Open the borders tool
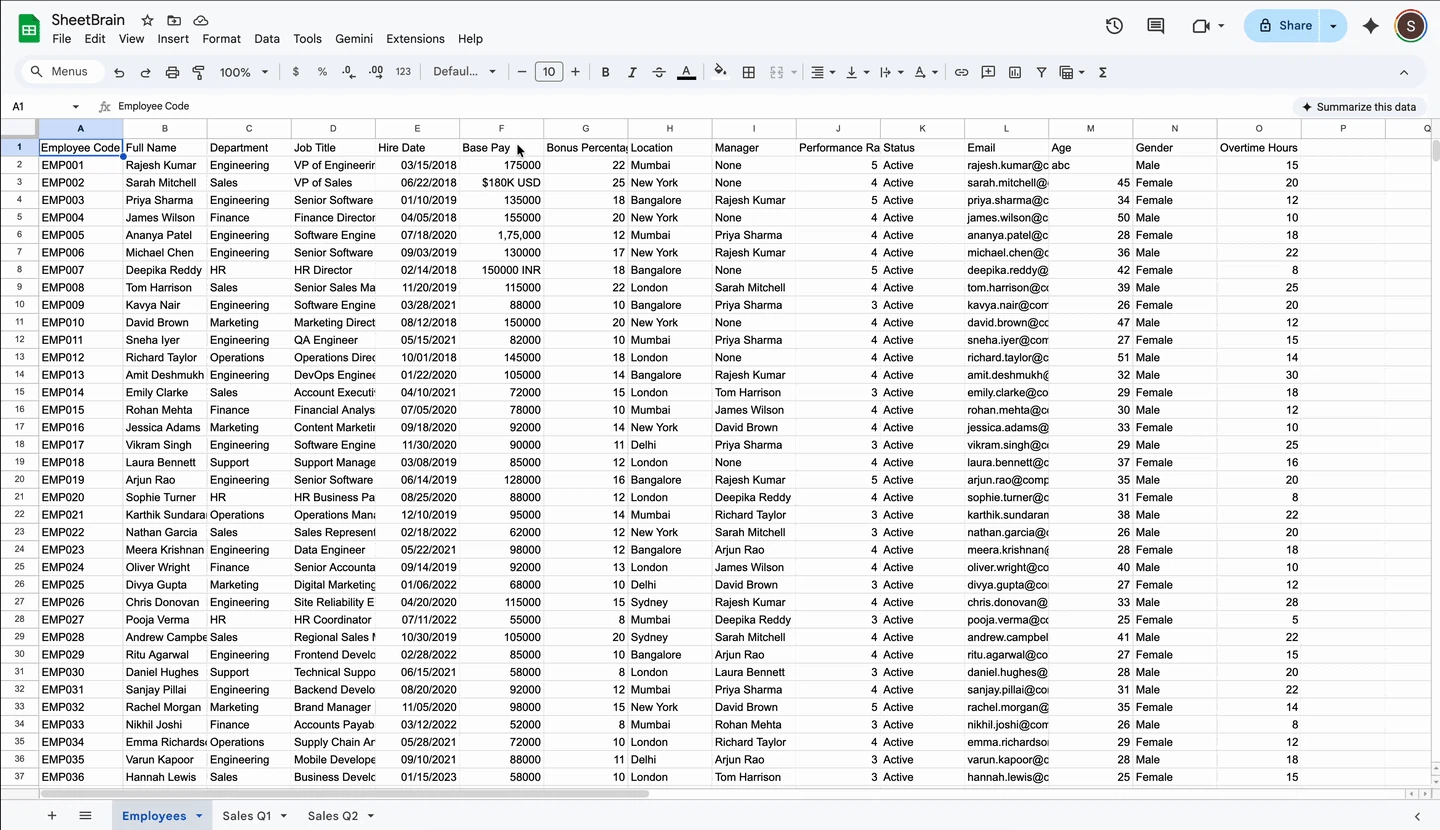Screen dimensions: 1440x830 click(748, 72)
